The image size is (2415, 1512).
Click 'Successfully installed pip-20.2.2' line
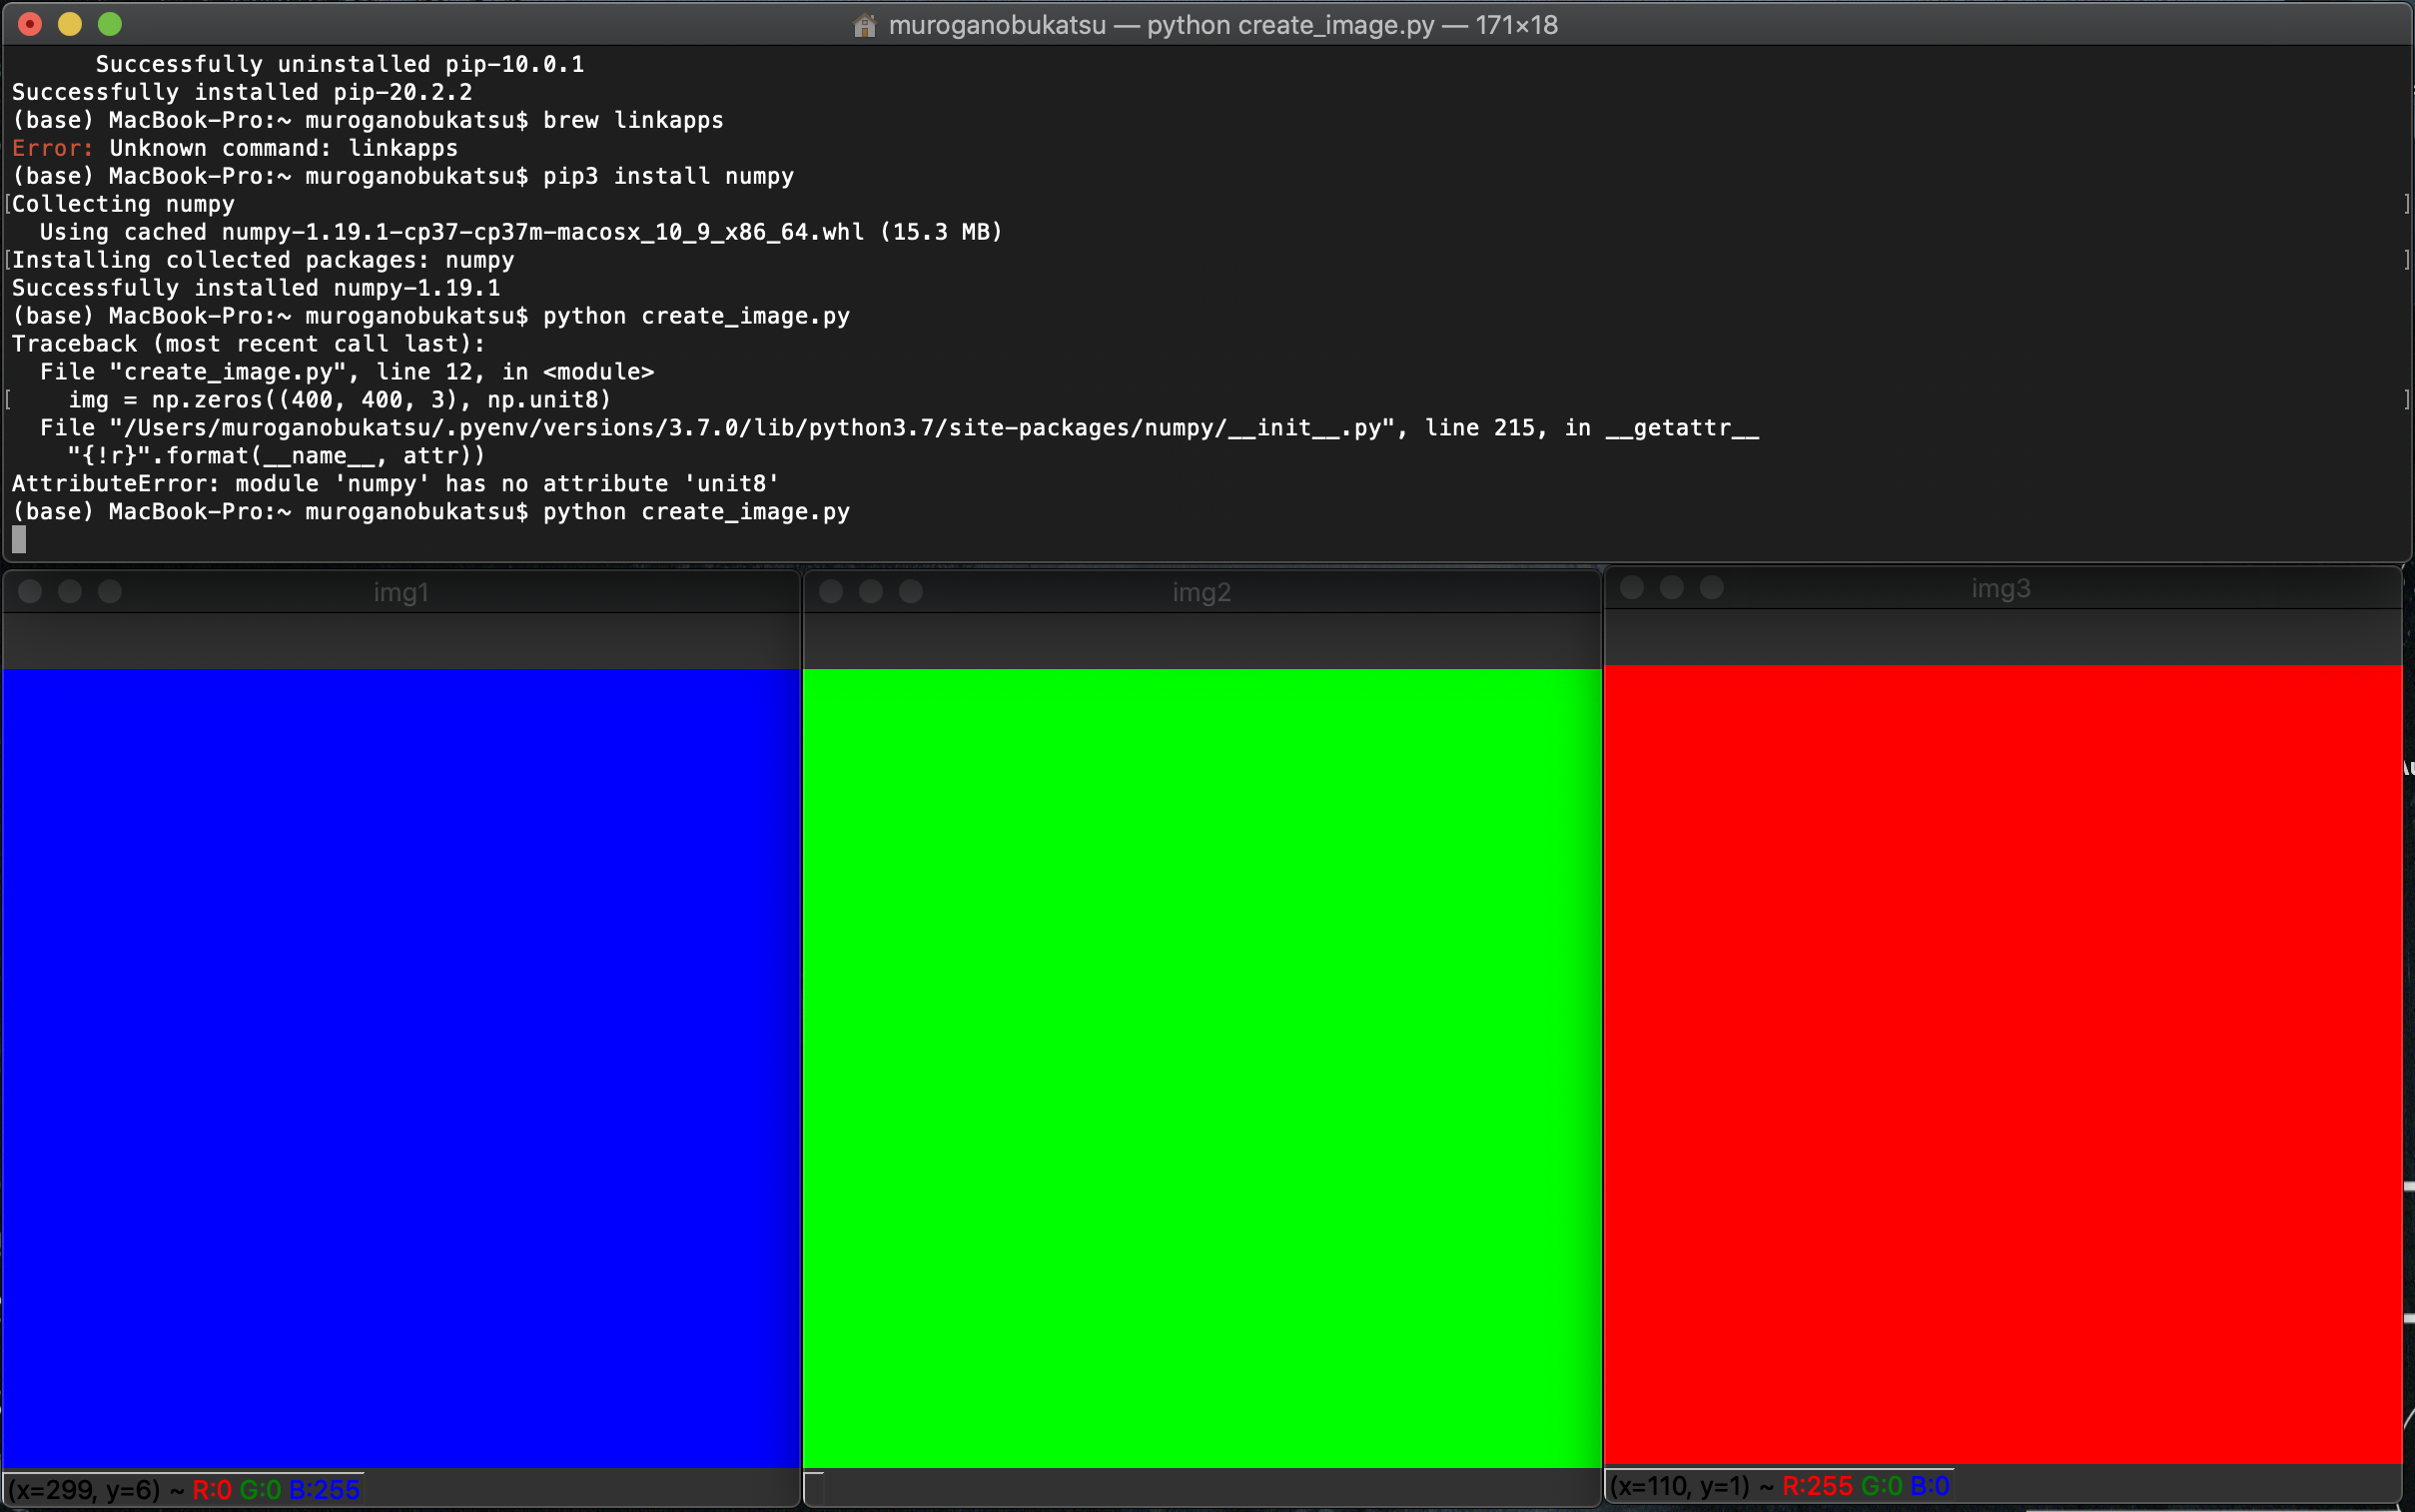tap(242, 92)
